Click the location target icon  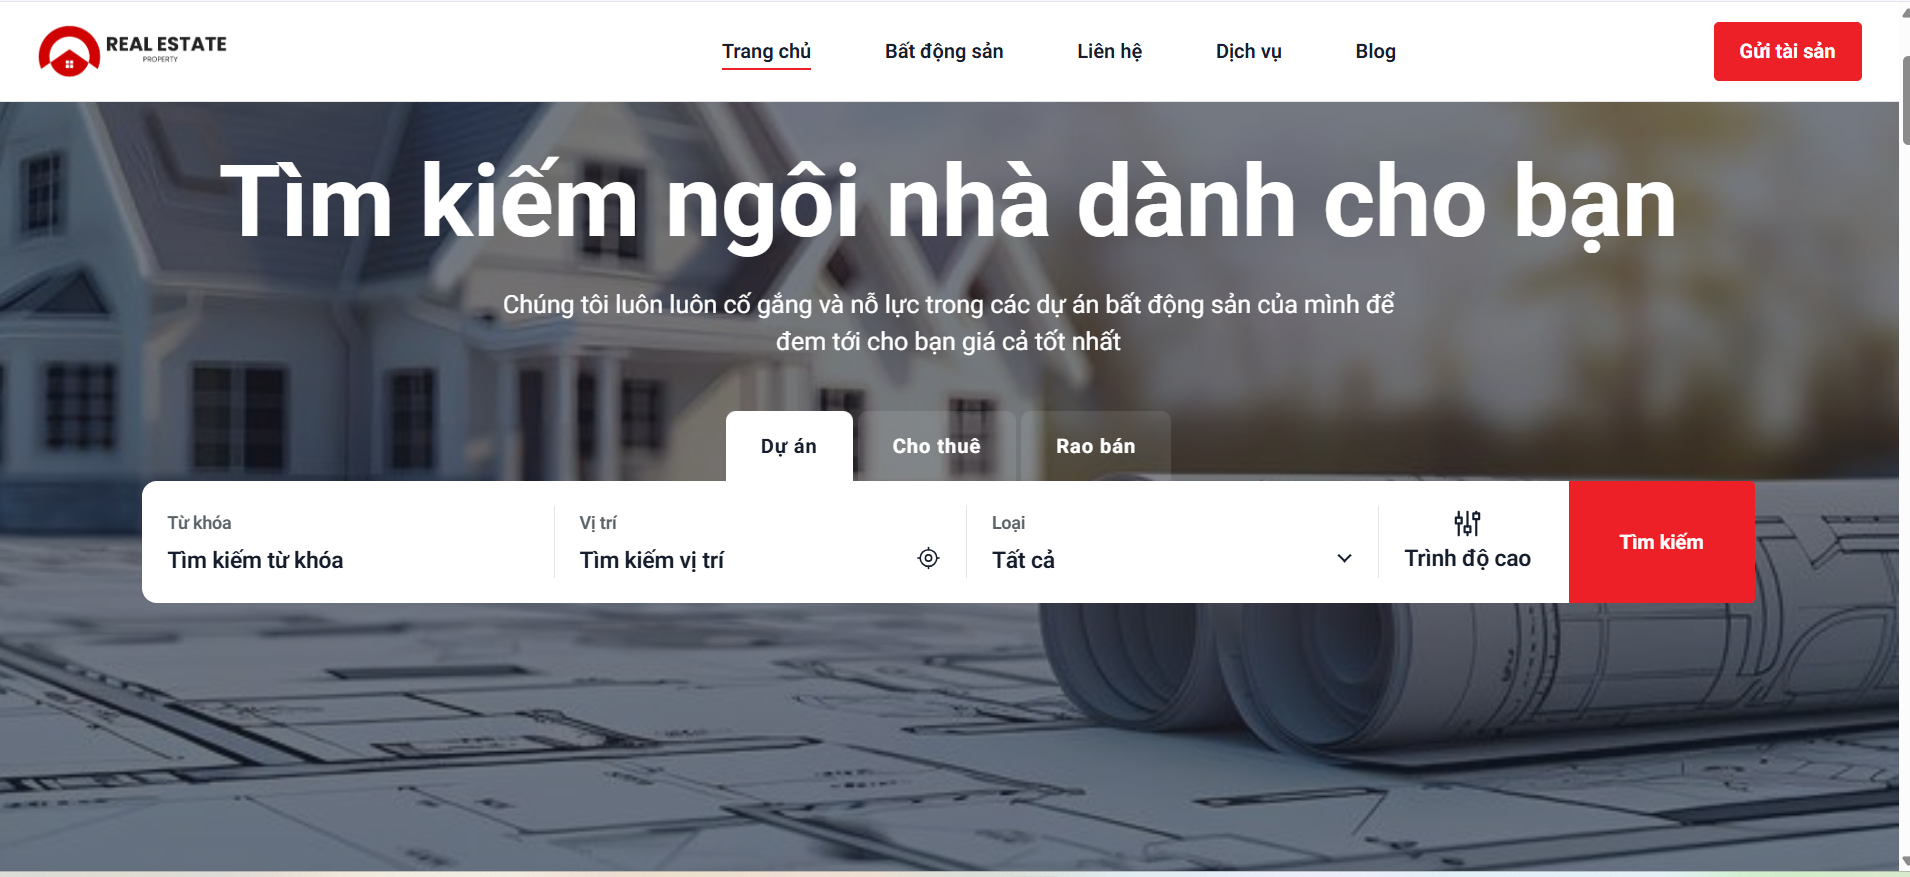[x=928, y=558]
